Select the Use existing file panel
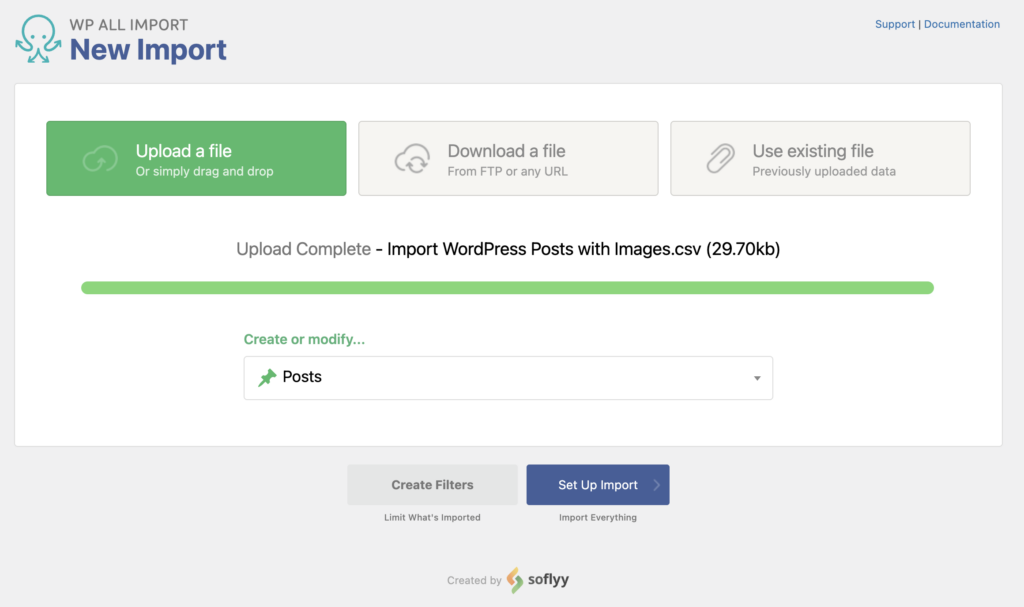Image resolution: width=1024 pixels, height=607 pixels. pyautogui.click(x=820, y=158)
